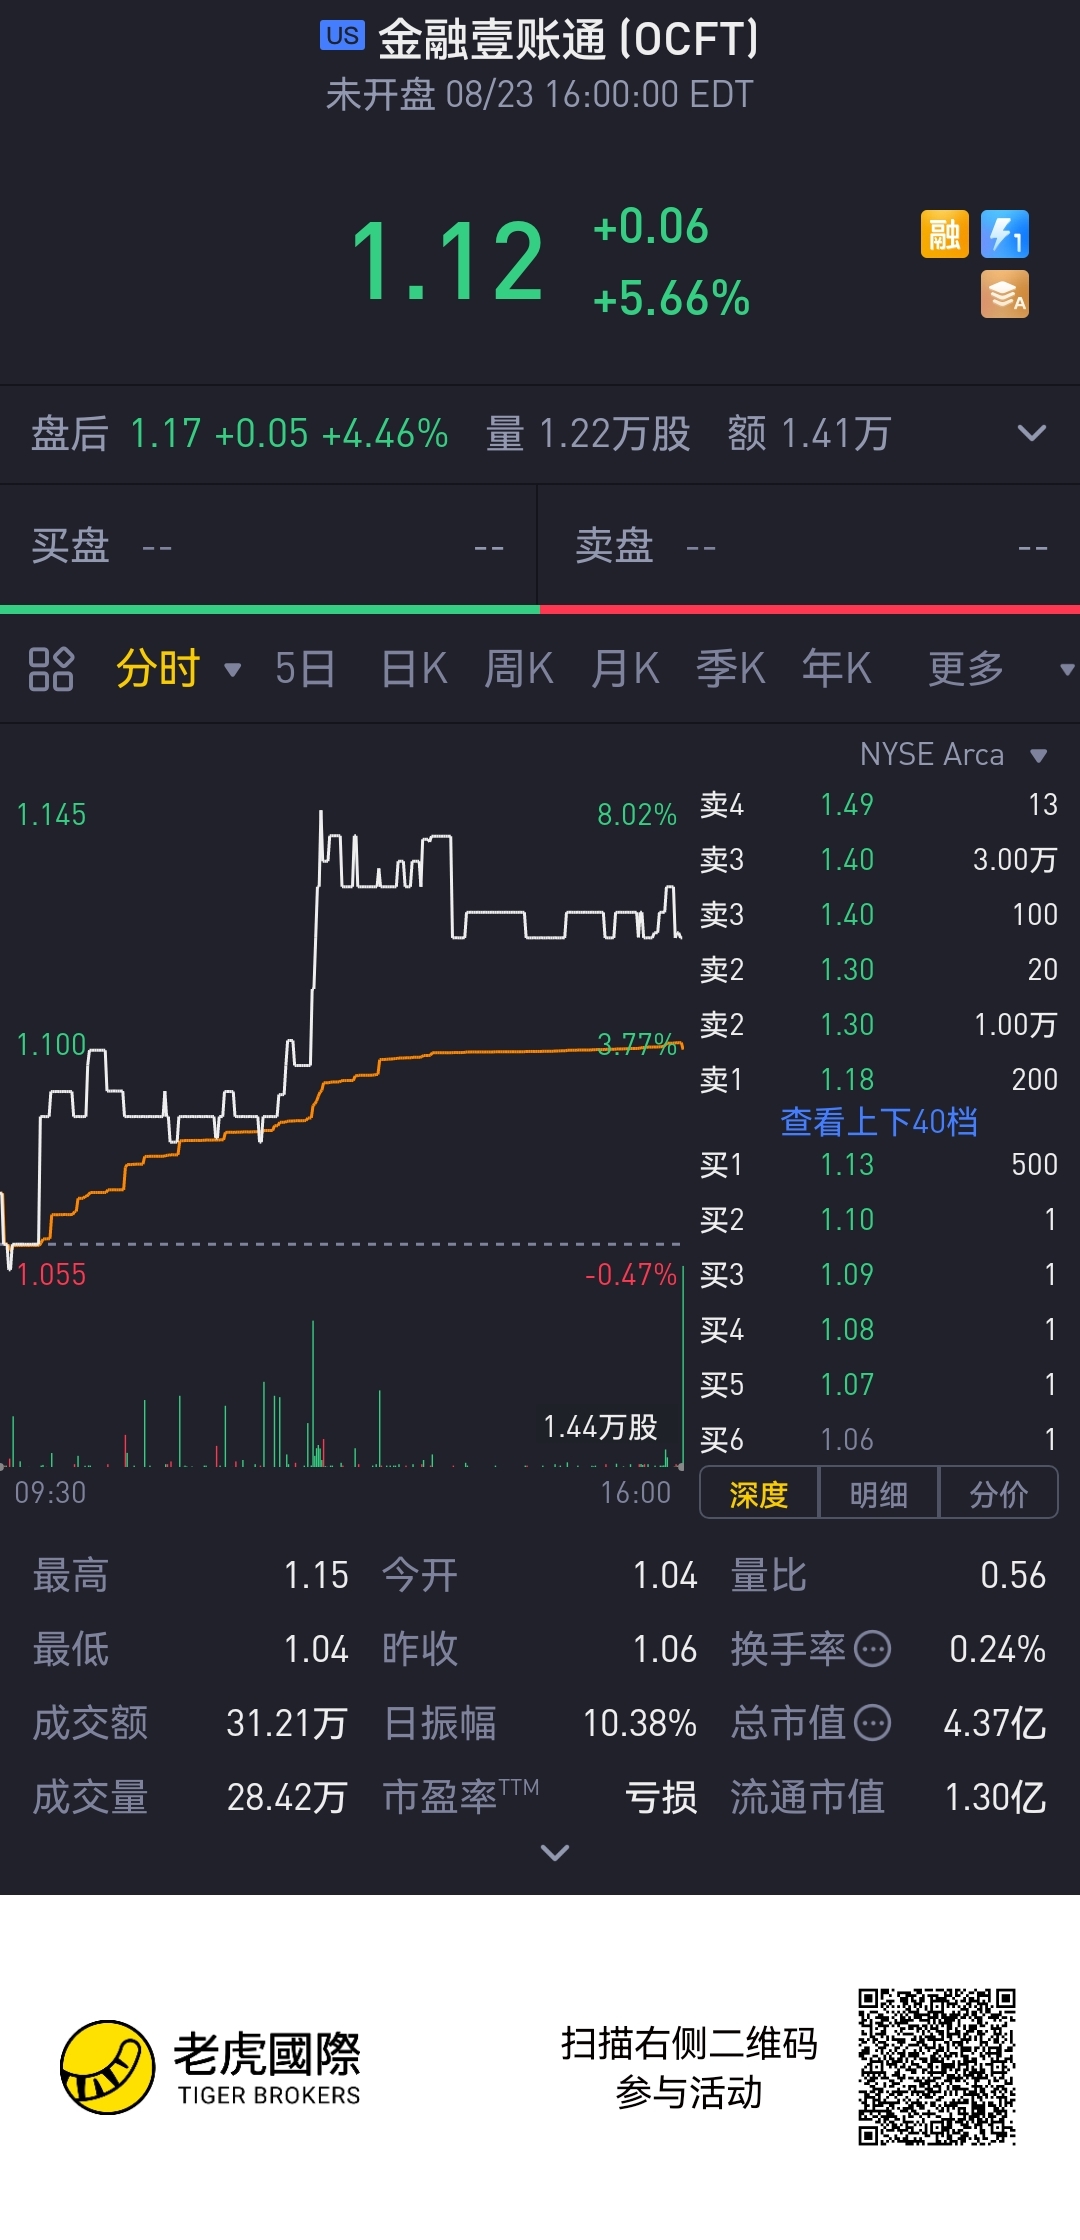This screenshot has height=2240, width=1080.
Task: Tap the 市盈率TTM 亏损 value
Action: pyautogui.click(x=660, y=1797)
